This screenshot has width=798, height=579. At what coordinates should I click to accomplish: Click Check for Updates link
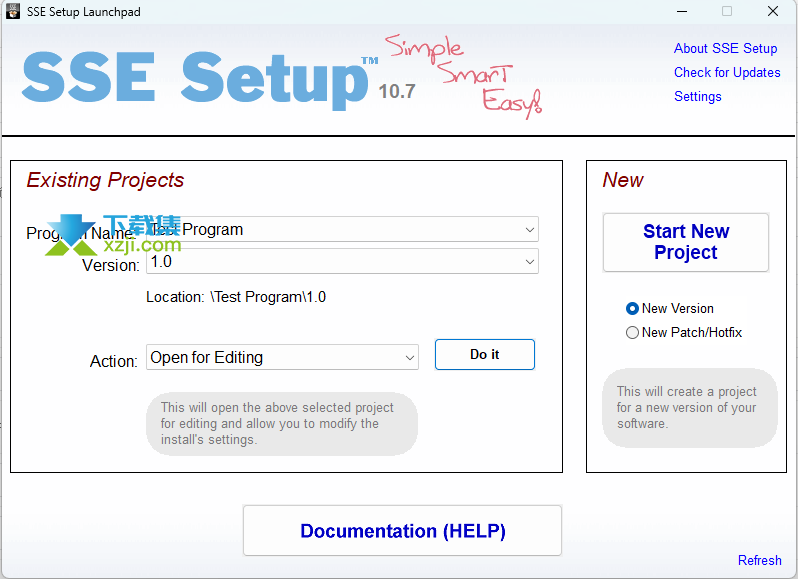pos(727,72)
